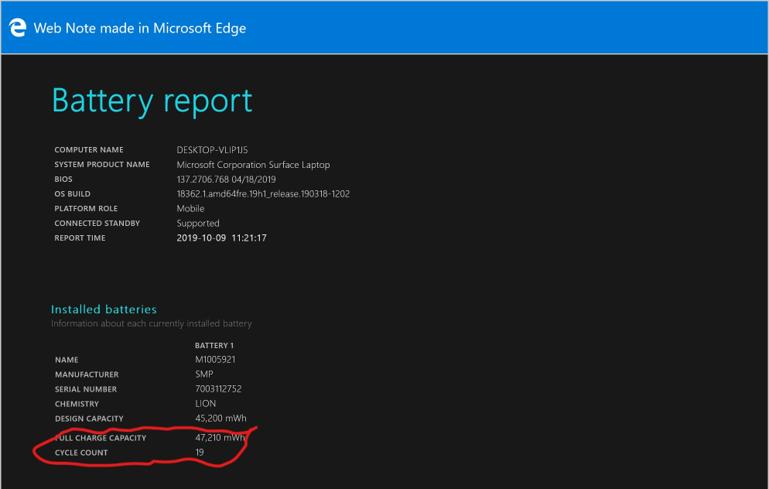The height and width of the screenshot is (489, 769).
Task: Select report time 2019-10-09 11:21:17
Action: [x=222, y=238]
